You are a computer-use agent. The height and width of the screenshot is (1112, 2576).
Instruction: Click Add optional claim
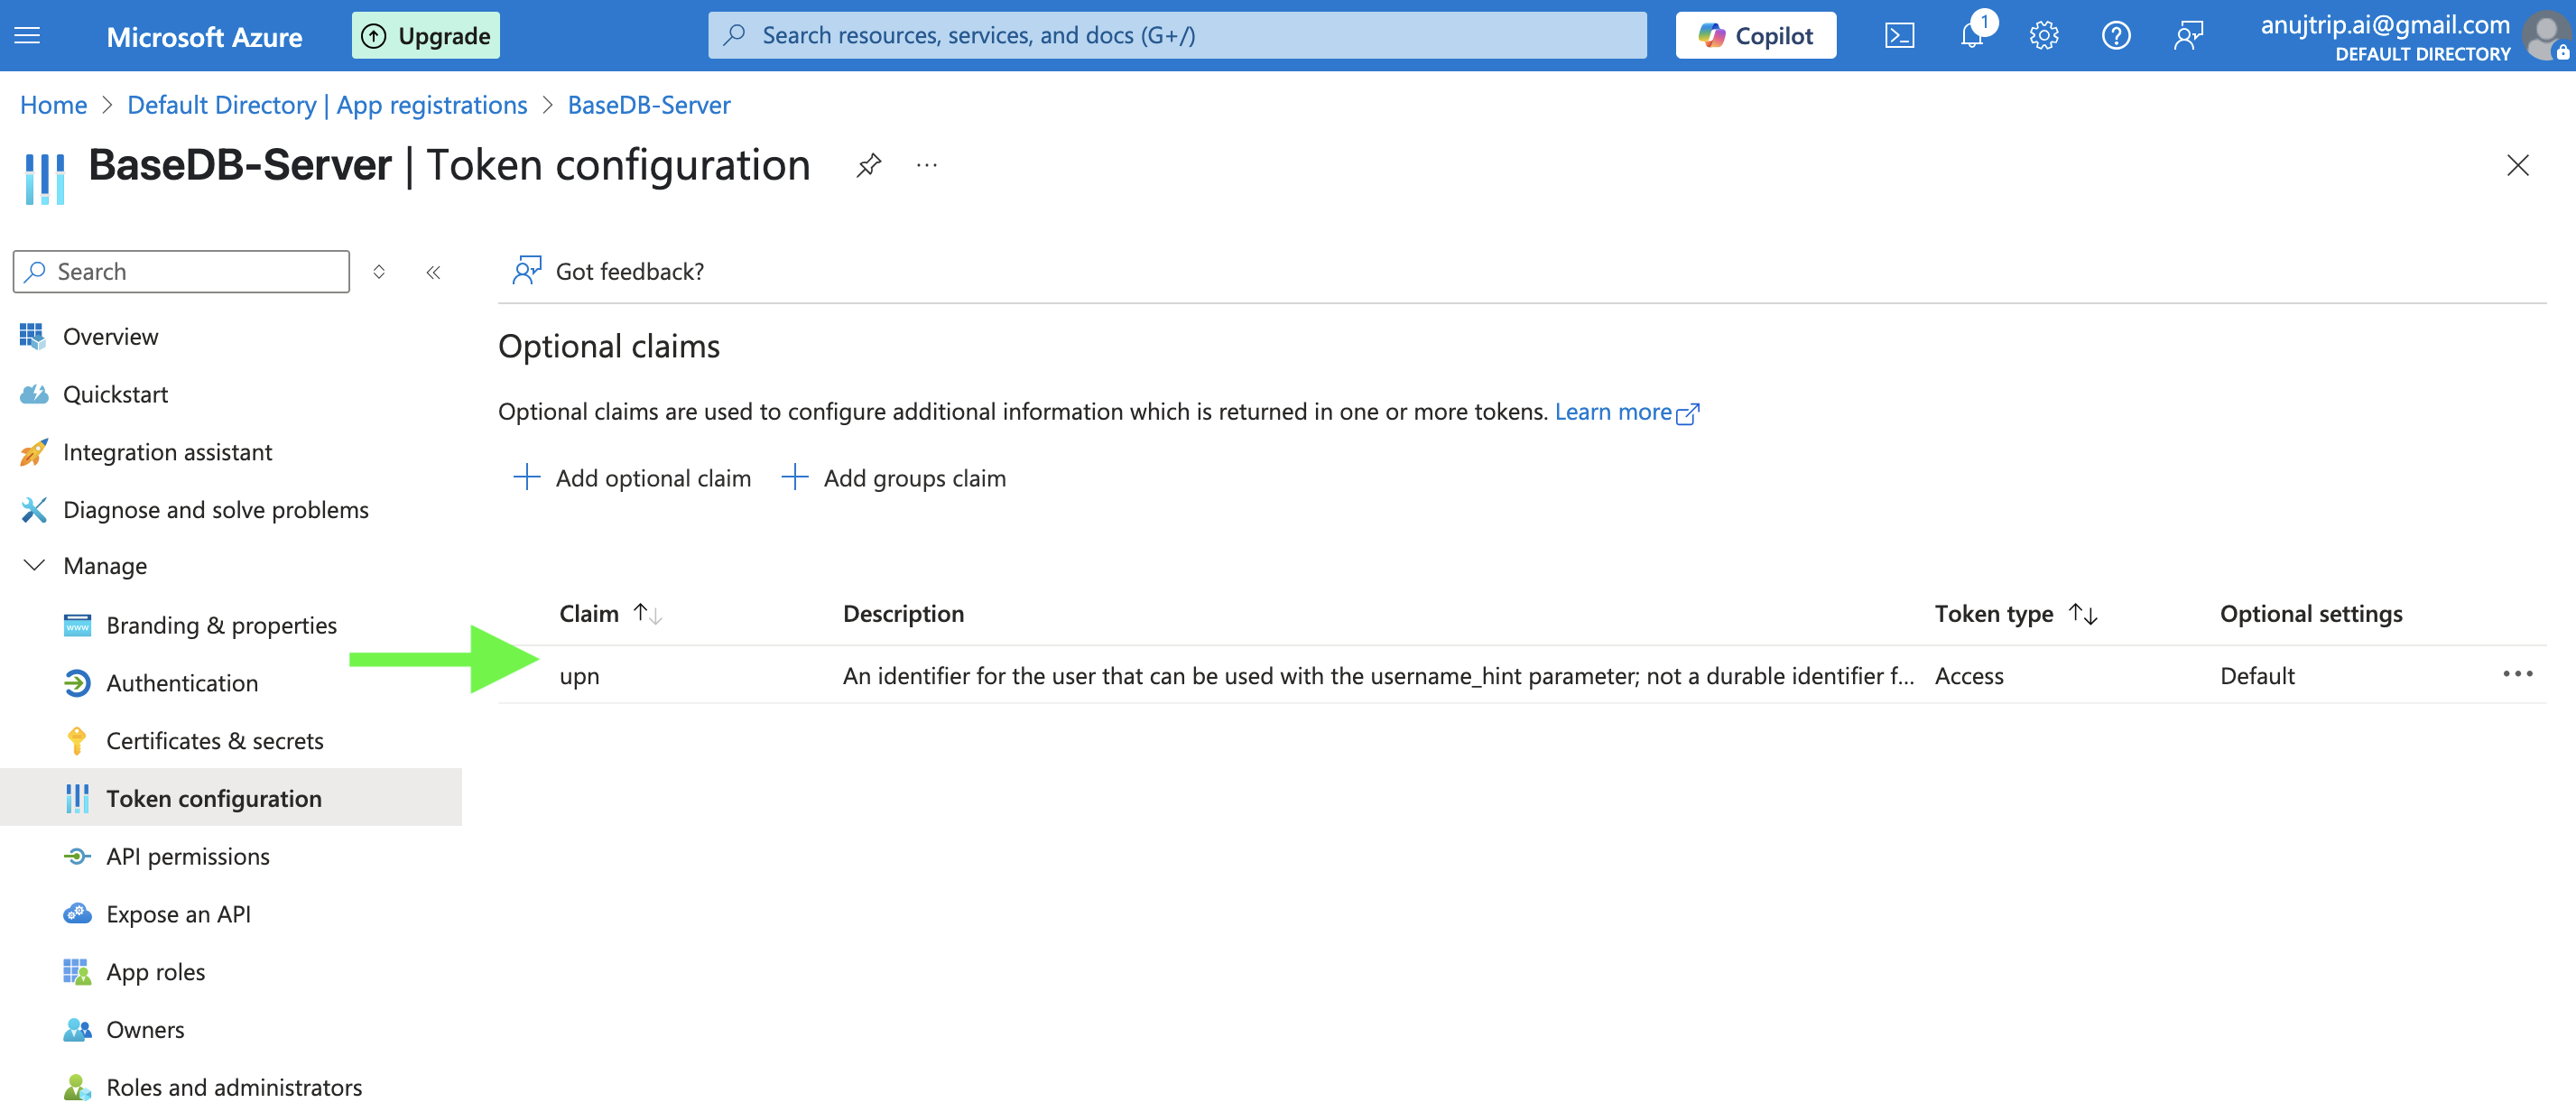click(632, 478)
